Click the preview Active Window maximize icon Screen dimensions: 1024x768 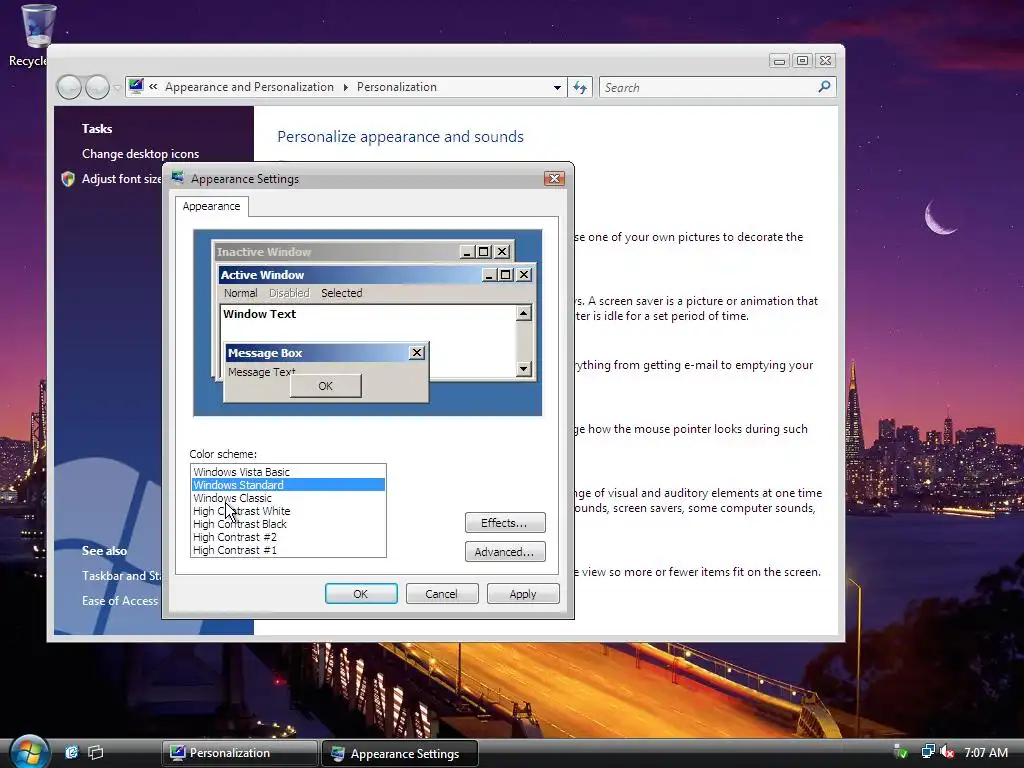point(505,275)
